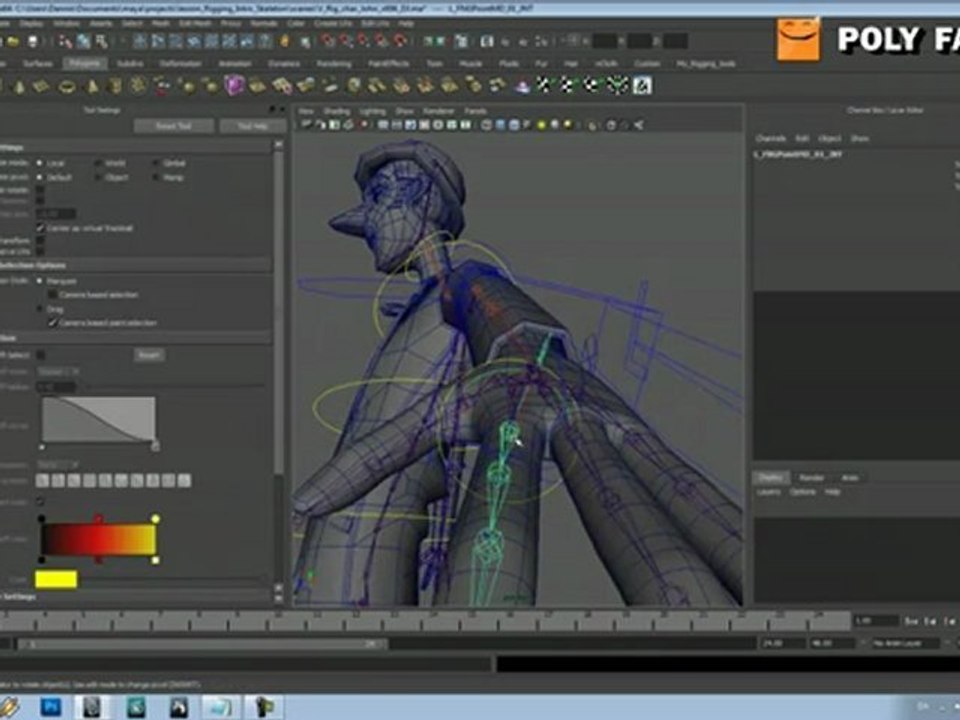Enable the snap to points magnet icon
This screenshot has height=720, width=960.
point(364,41)
